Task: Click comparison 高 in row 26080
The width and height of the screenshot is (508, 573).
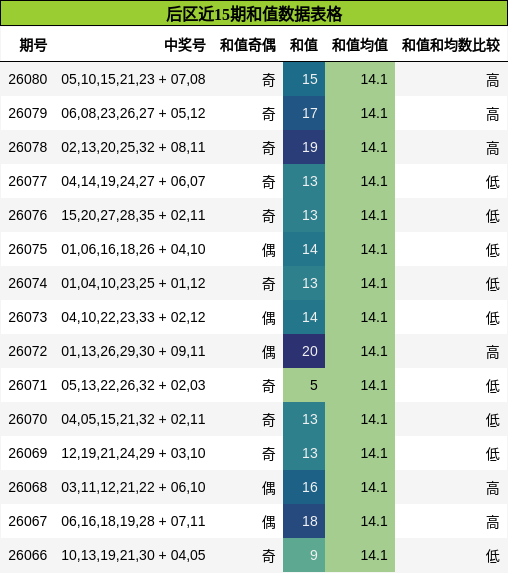Action: pyautogui.click(x=493, y=80)
